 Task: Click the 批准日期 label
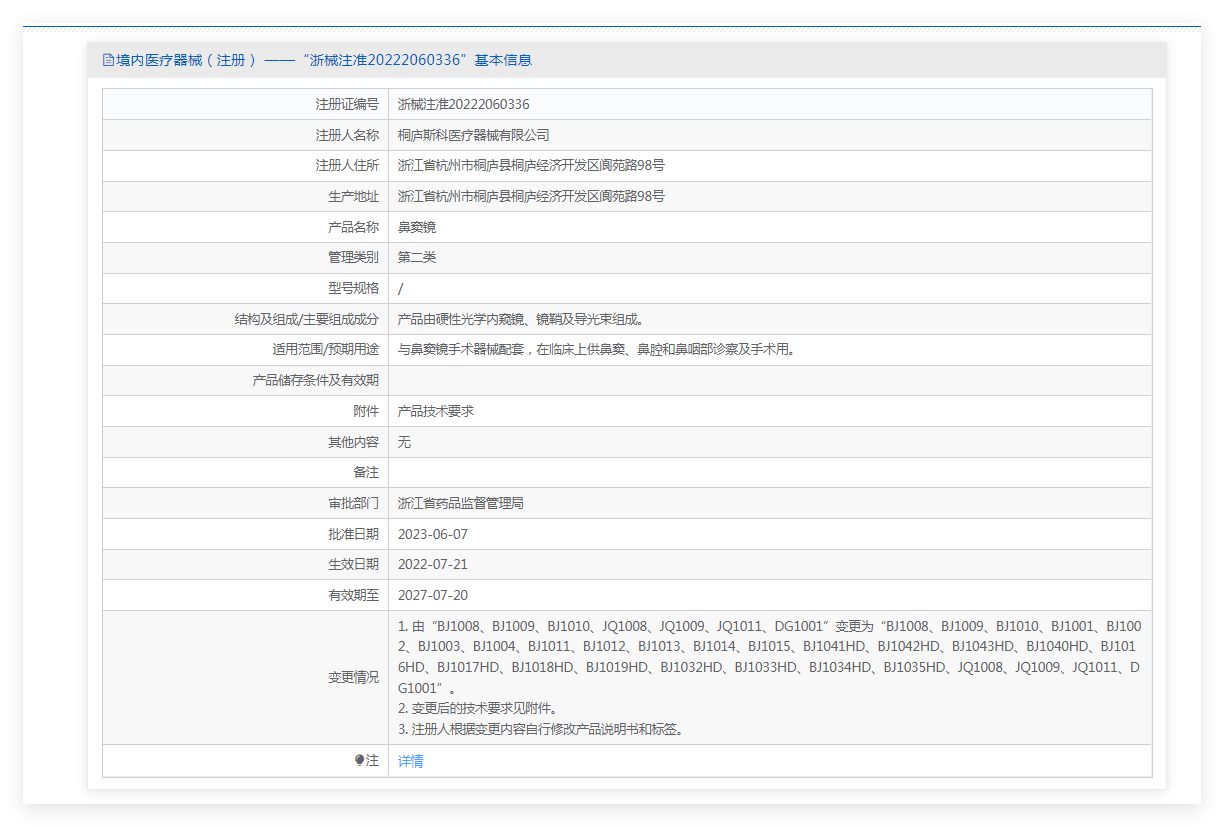(x=354, y=534)
